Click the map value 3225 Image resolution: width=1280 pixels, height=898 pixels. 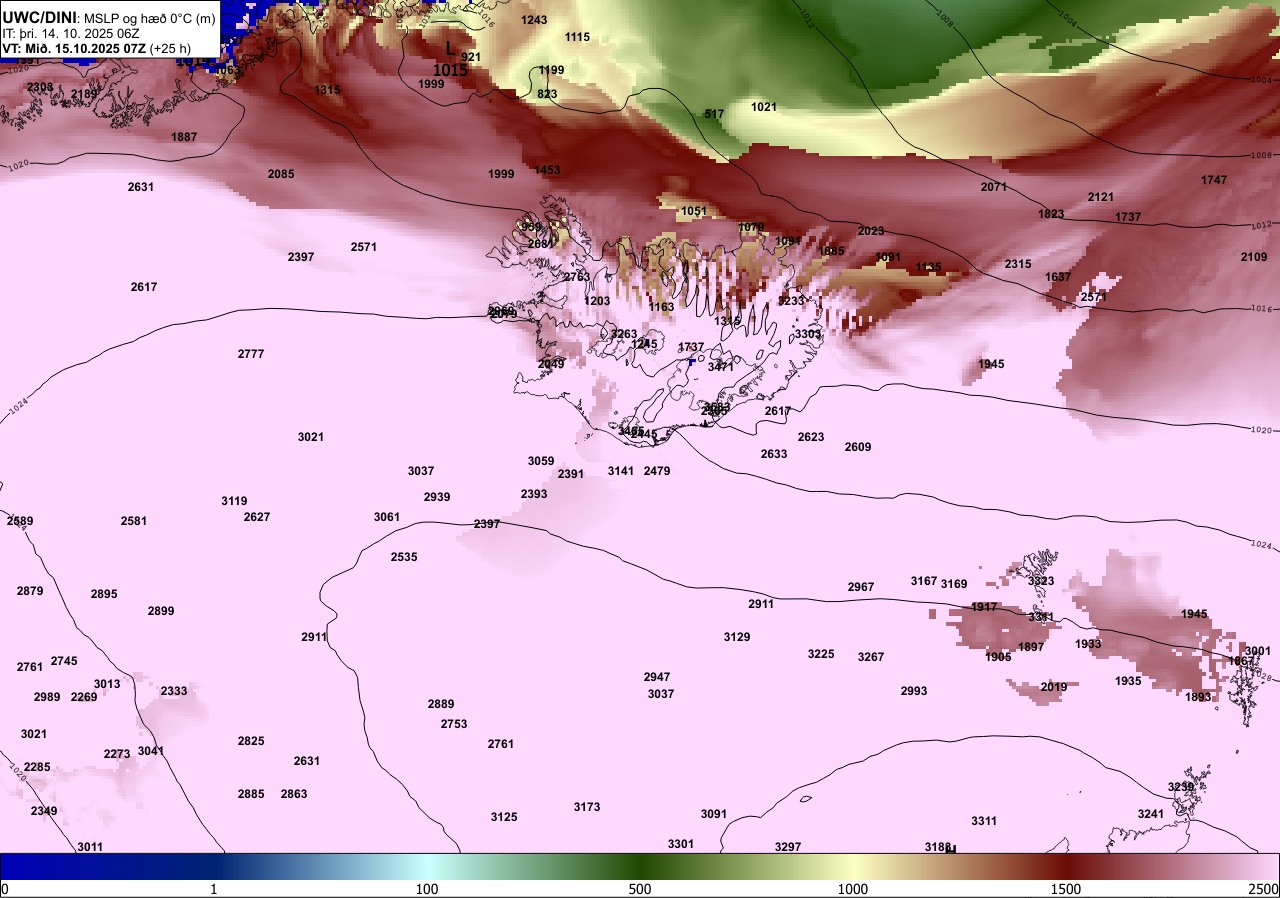(x=821, y=654)
